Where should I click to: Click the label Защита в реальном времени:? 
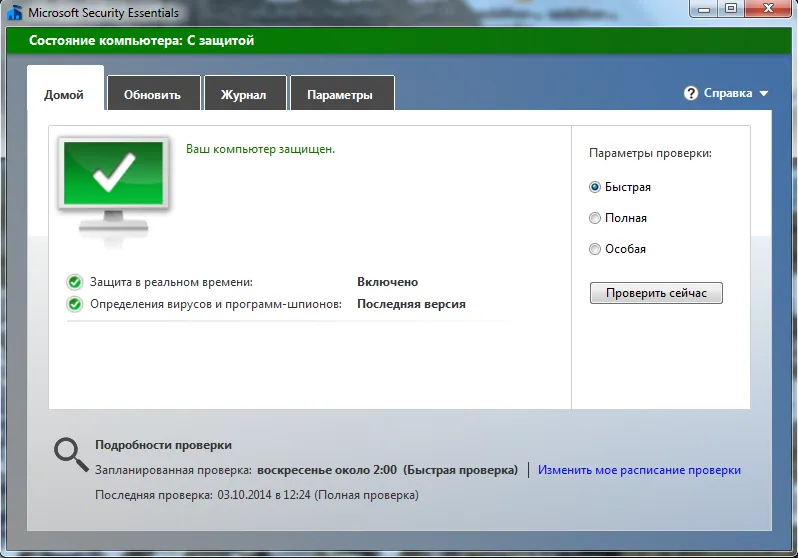171,282
